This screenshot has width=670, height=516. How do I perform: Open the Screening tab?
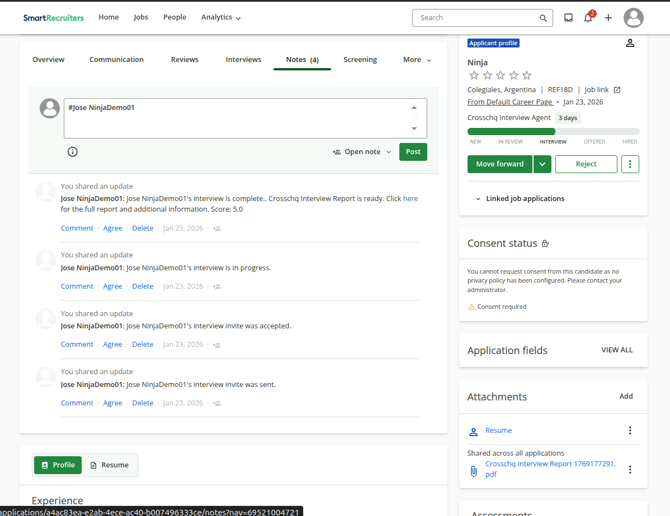(360, 60)
